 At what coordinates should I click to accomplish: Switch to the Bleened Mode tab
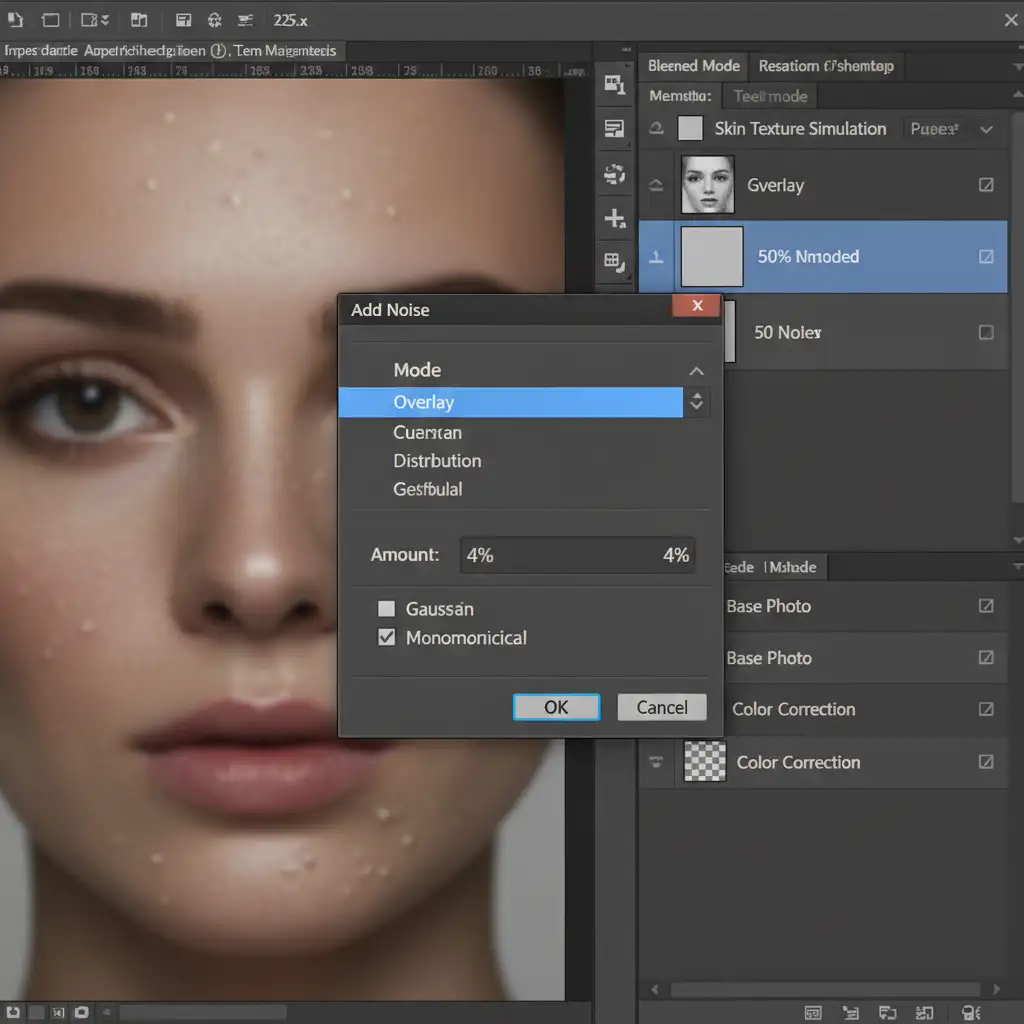(693, 66)
